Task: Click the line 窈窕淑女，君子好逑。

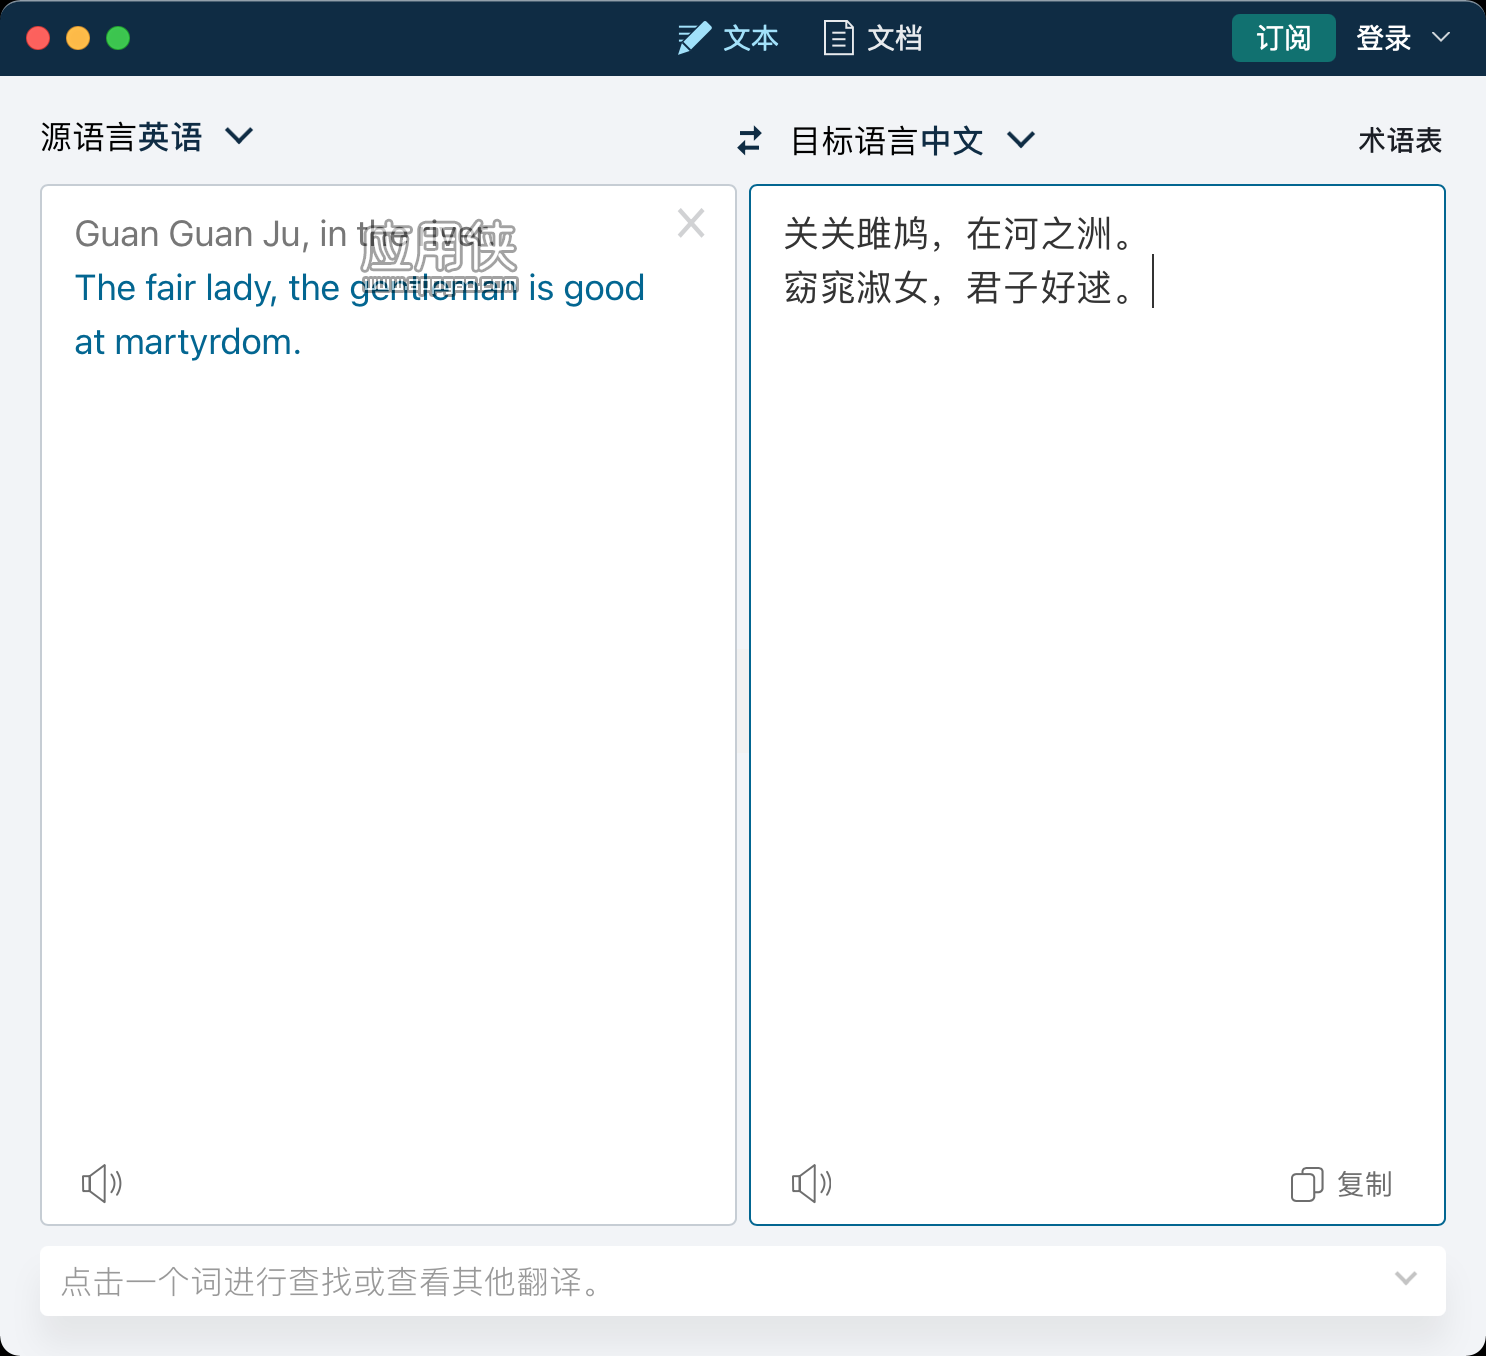Action: [960, 288]
